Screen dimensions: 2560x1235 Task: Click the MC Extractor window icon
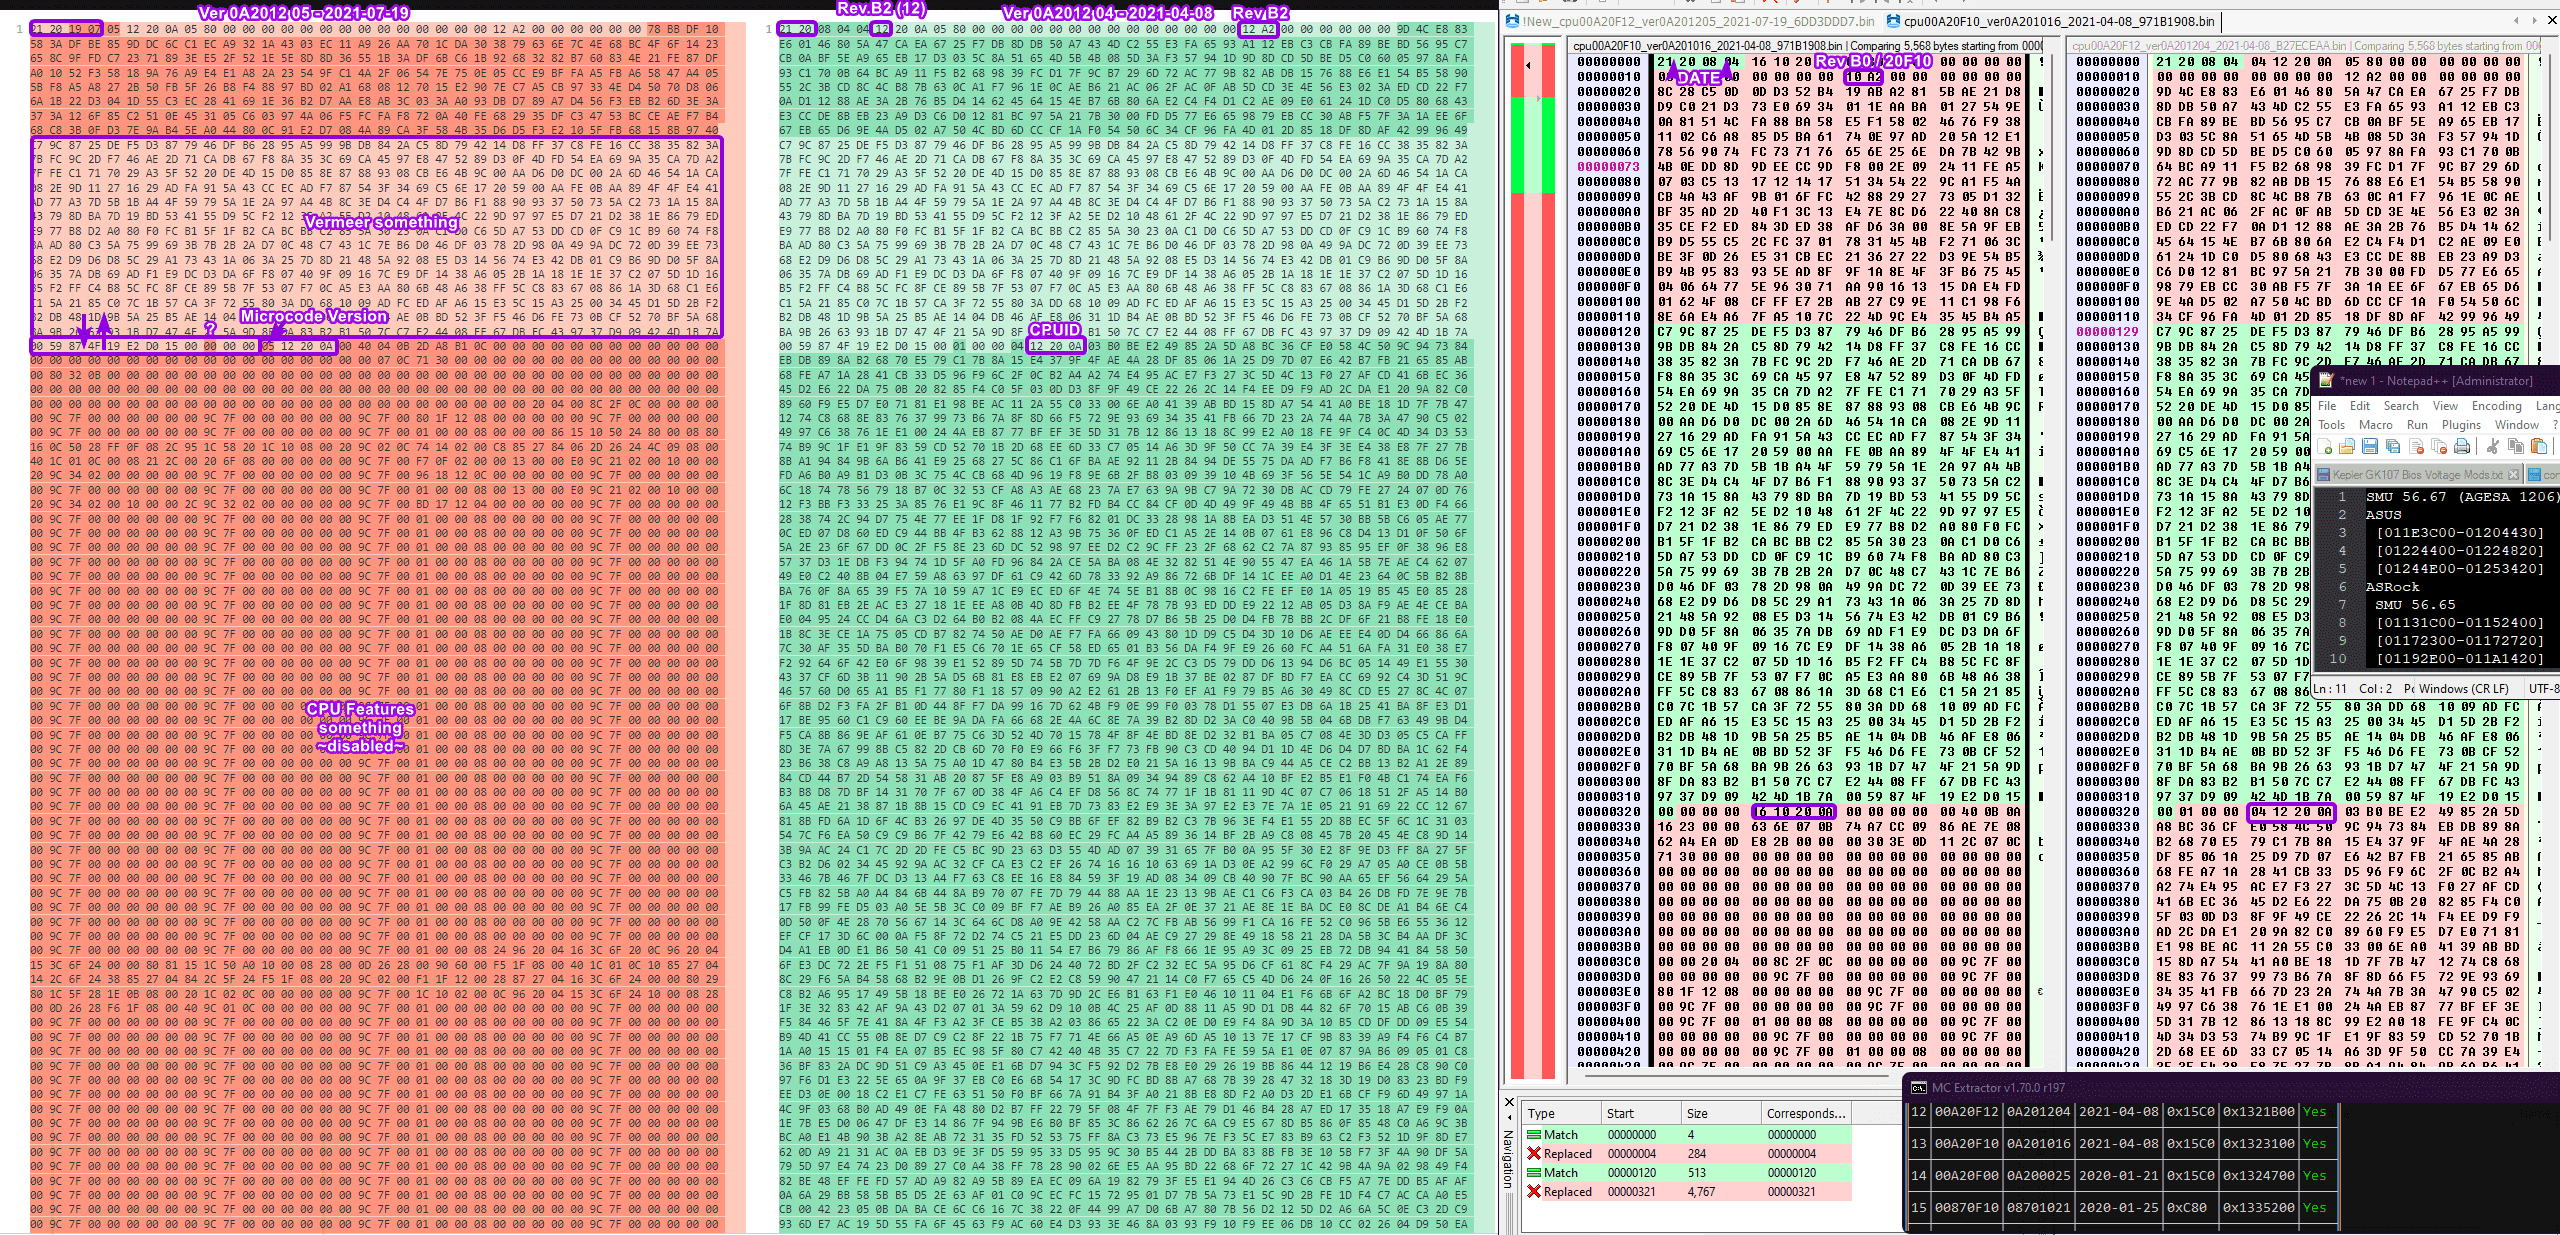[1919, 1087]
